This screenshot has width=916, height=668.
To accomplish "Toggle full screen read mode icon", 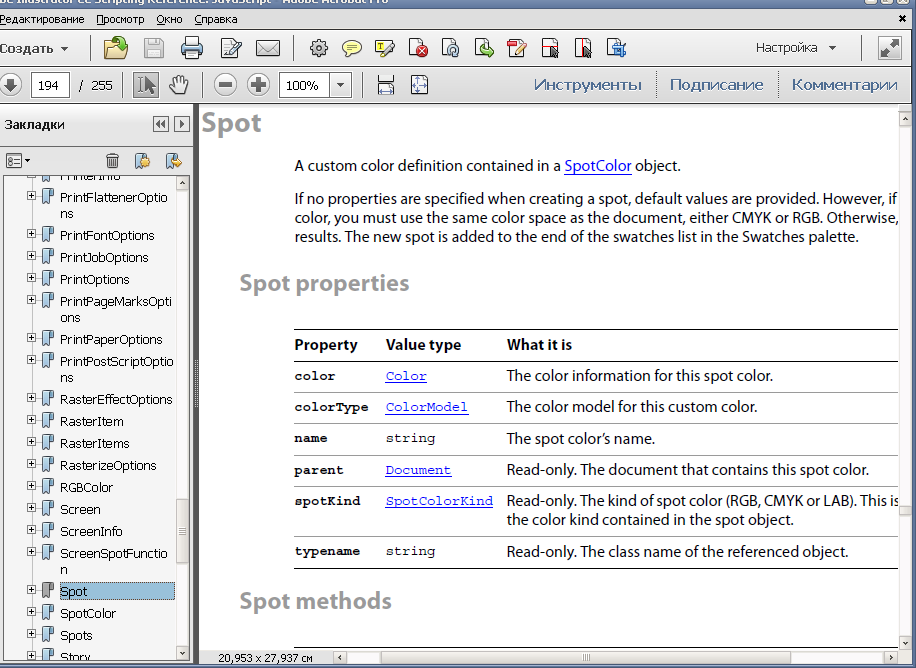I will [889, 48].
